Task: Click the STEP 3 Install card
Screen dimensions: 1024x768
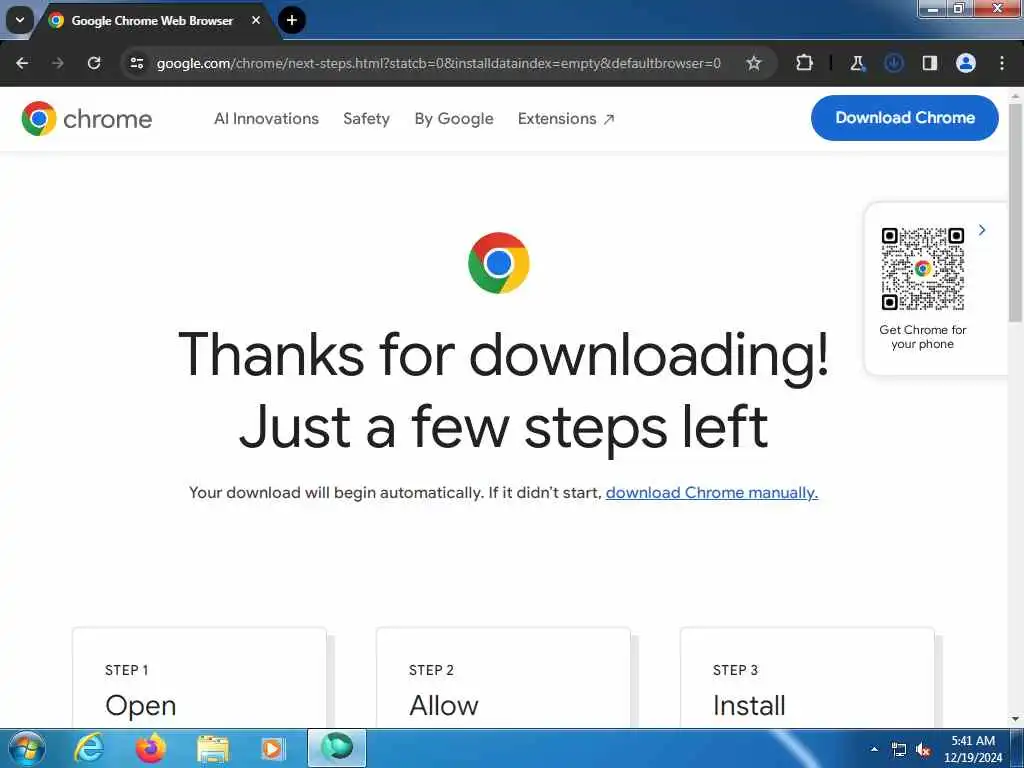Action: [807, 678]
